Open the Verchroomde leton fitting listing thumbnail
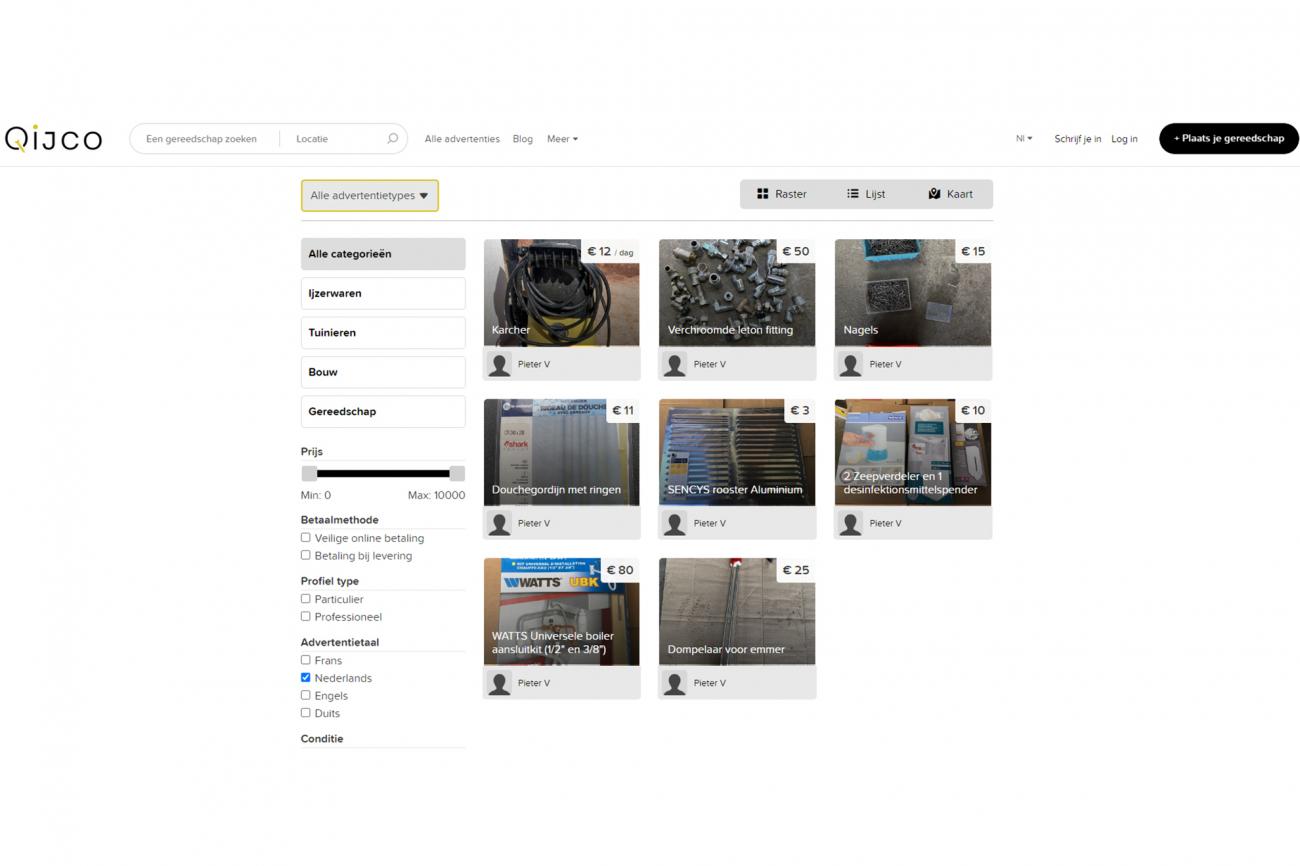Viewport: 1300px width, 866px height. (737, 292)
